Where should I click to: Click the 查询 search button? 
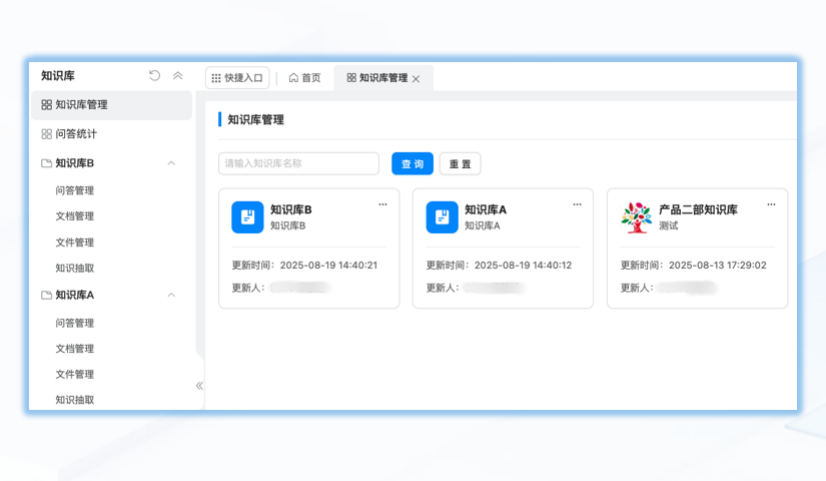click(412, 164)
